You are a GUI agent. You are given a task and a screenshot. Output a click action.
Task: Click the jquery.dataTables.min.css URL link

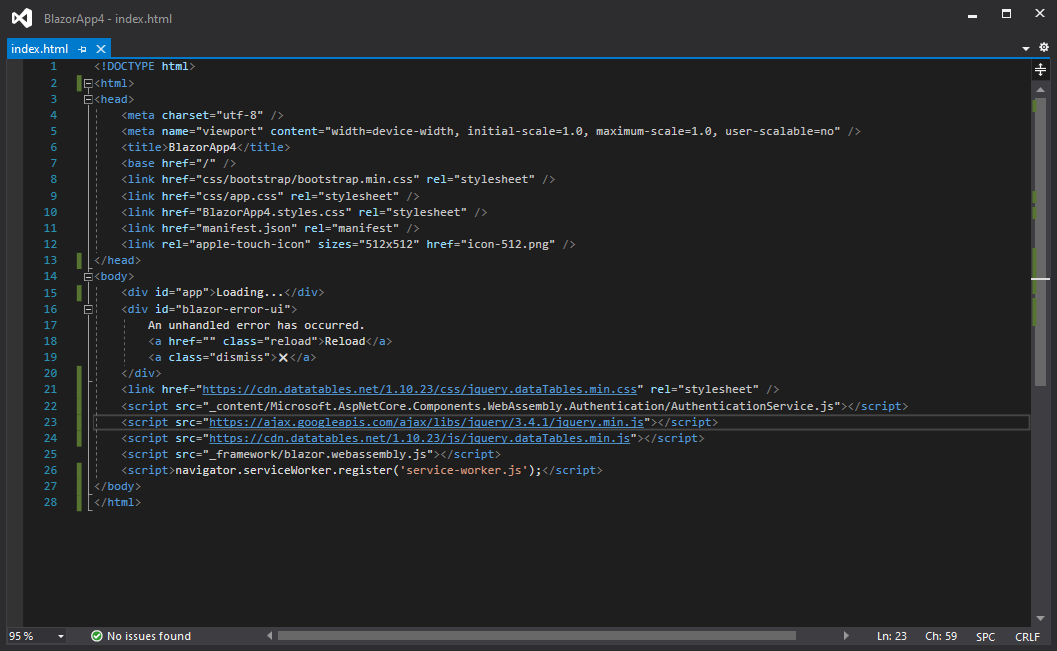(420, 389)
